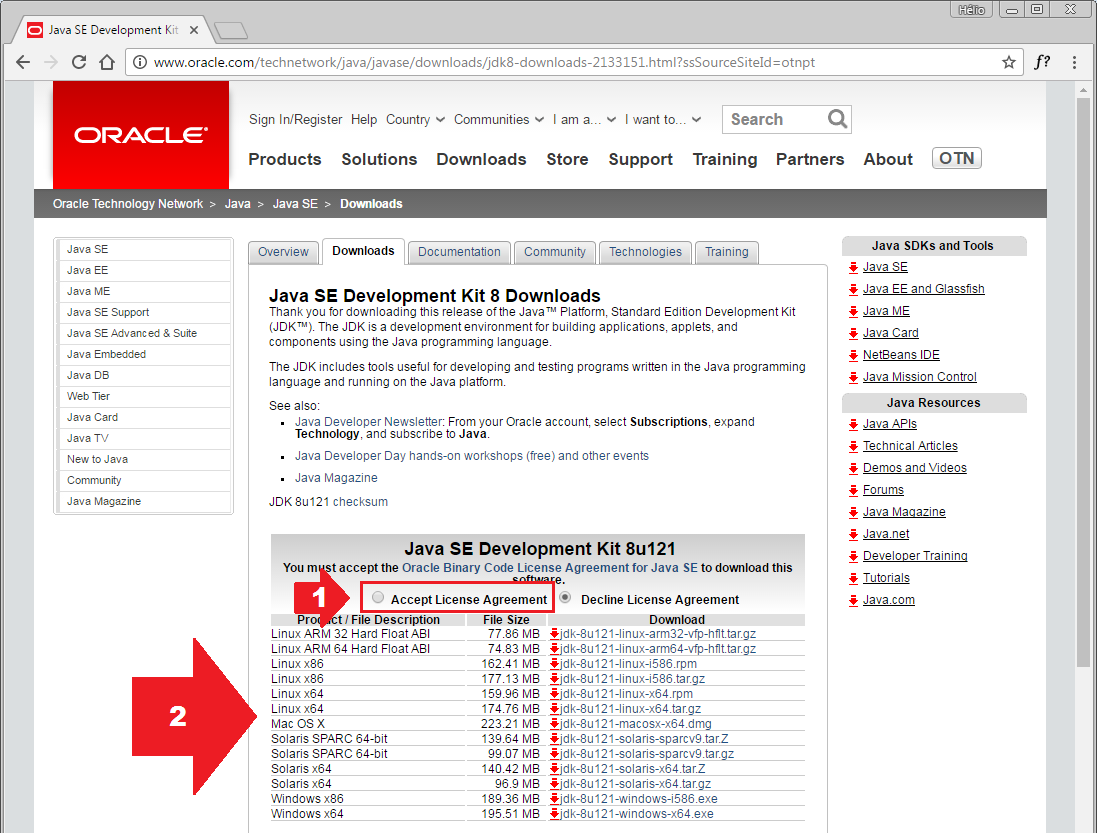Switch to the Technologies tab

coord(645,252)
